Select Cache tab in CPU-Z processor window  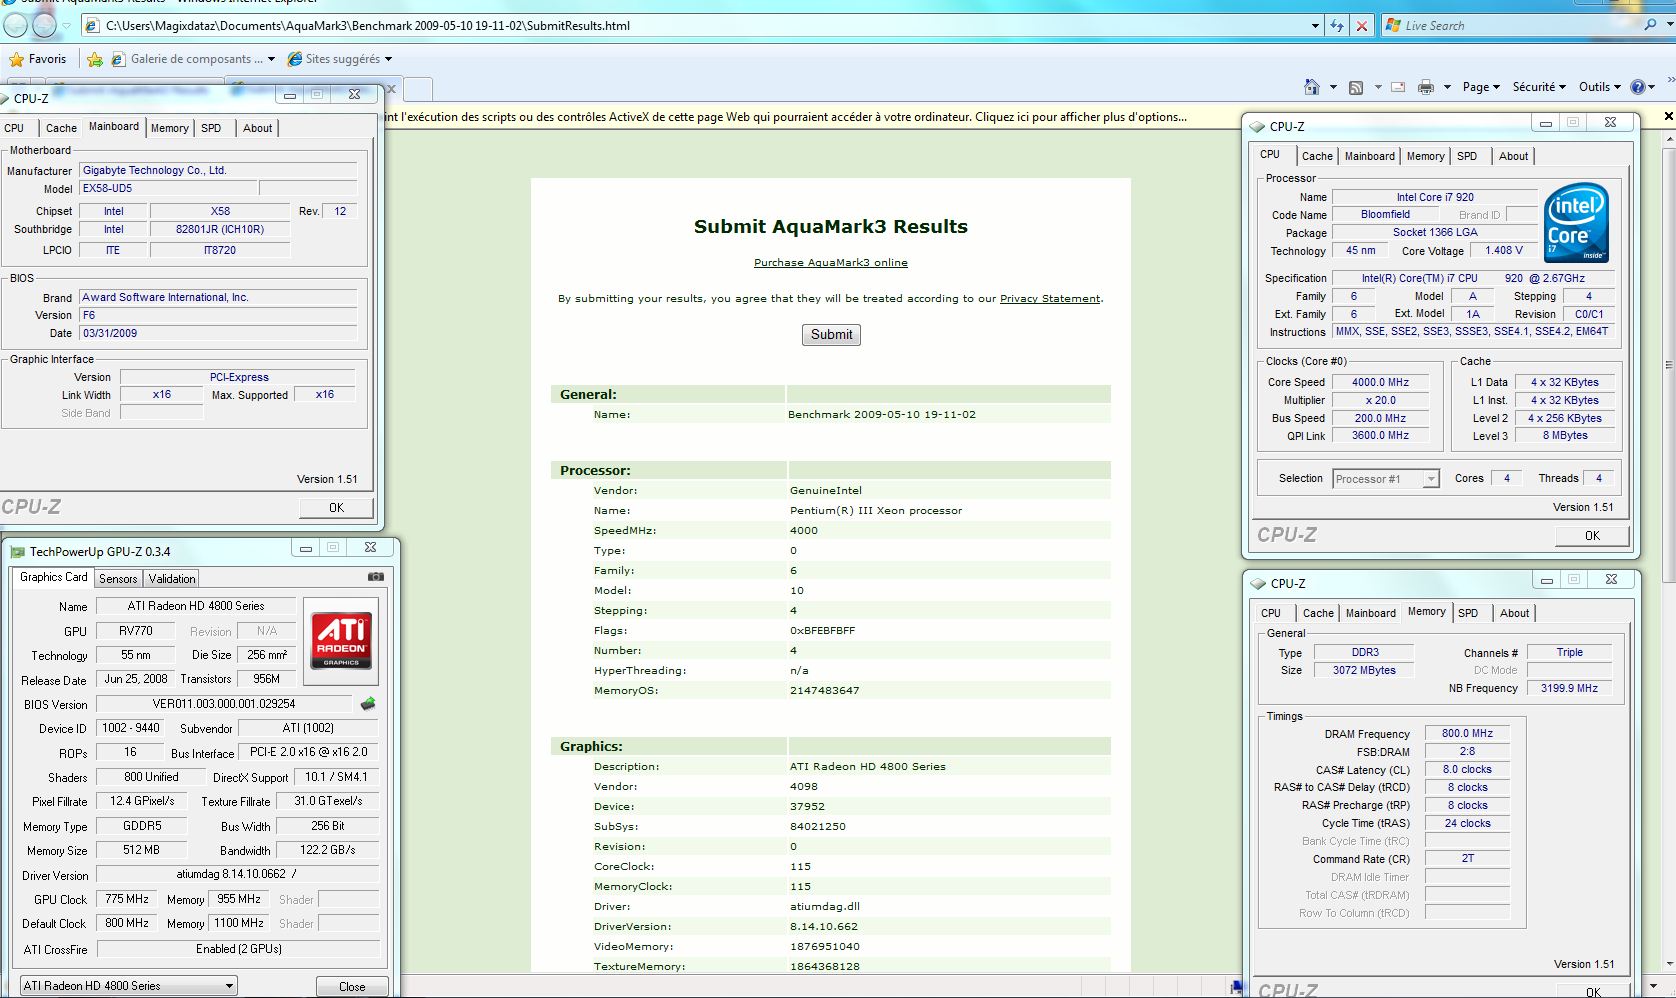click(x=1317, y=156)
